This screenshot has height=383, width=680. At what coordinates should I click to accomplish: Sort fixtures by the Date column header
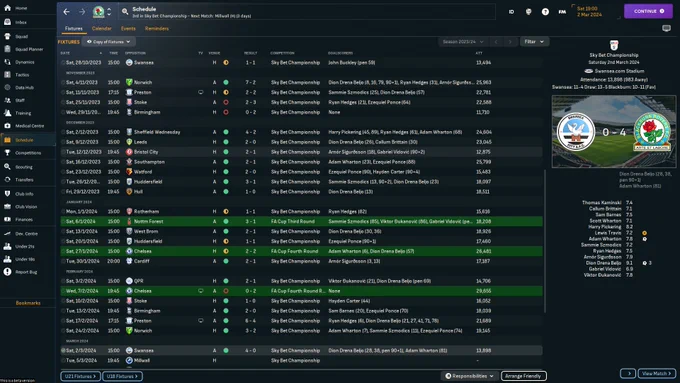pos(65,53)
